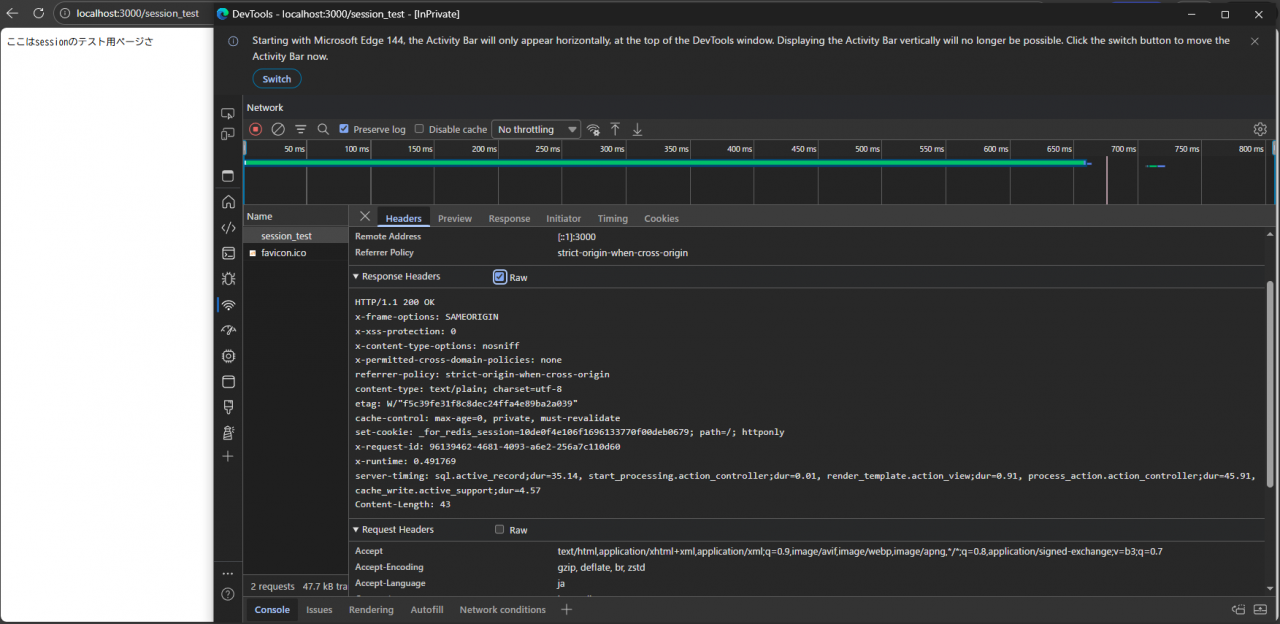Enable the Disable cache checkbox
This screenshot has width=1280, height=624.
tap(420, 129)
